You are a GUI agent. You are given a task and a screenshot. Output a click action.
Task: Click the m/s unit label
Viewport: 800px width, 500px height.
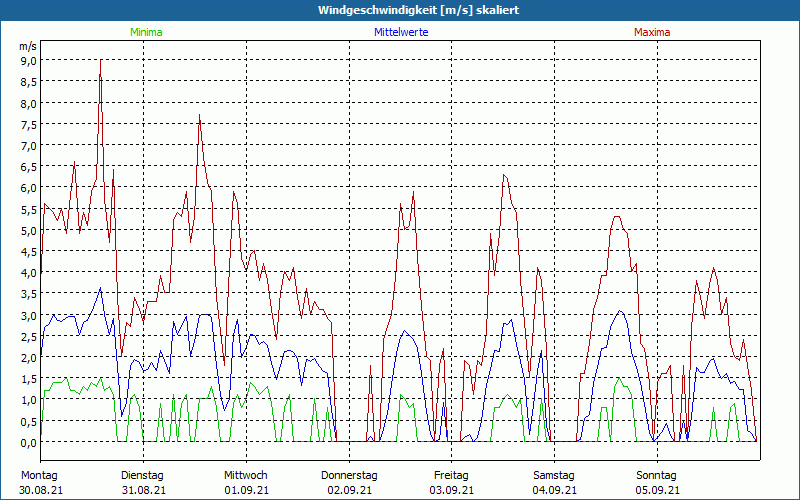point(28,46)
